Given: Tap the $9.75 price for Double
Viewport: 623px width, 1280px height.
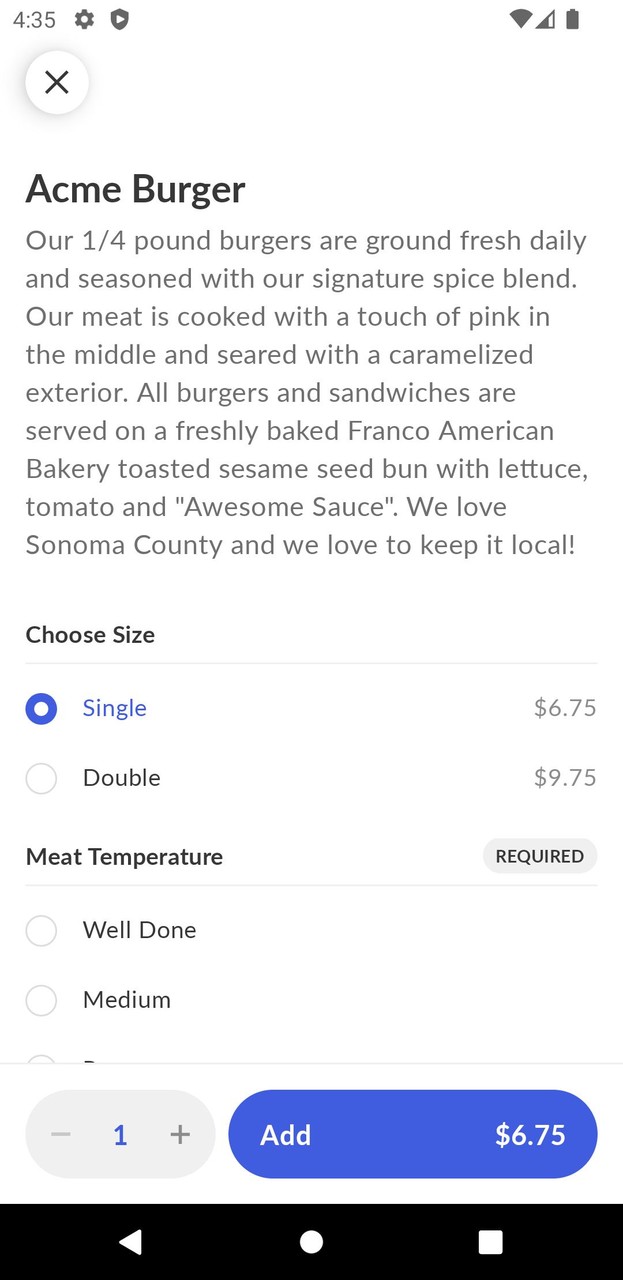Looking at the screenshot, I should [564, 777].
